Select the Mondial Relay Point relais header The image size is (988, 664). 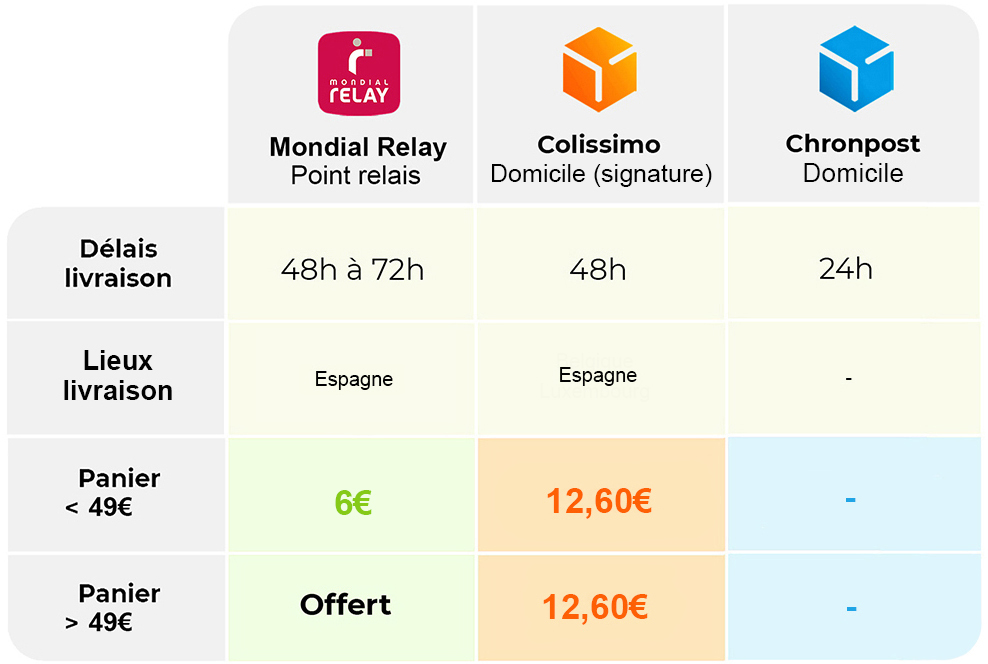click(x=357, y=161)
